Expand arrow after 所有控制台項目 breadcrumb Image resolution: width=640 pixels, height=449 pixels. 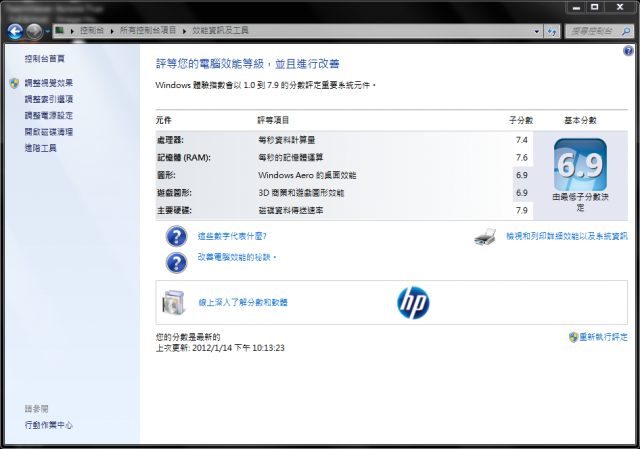tap(184, 31)
